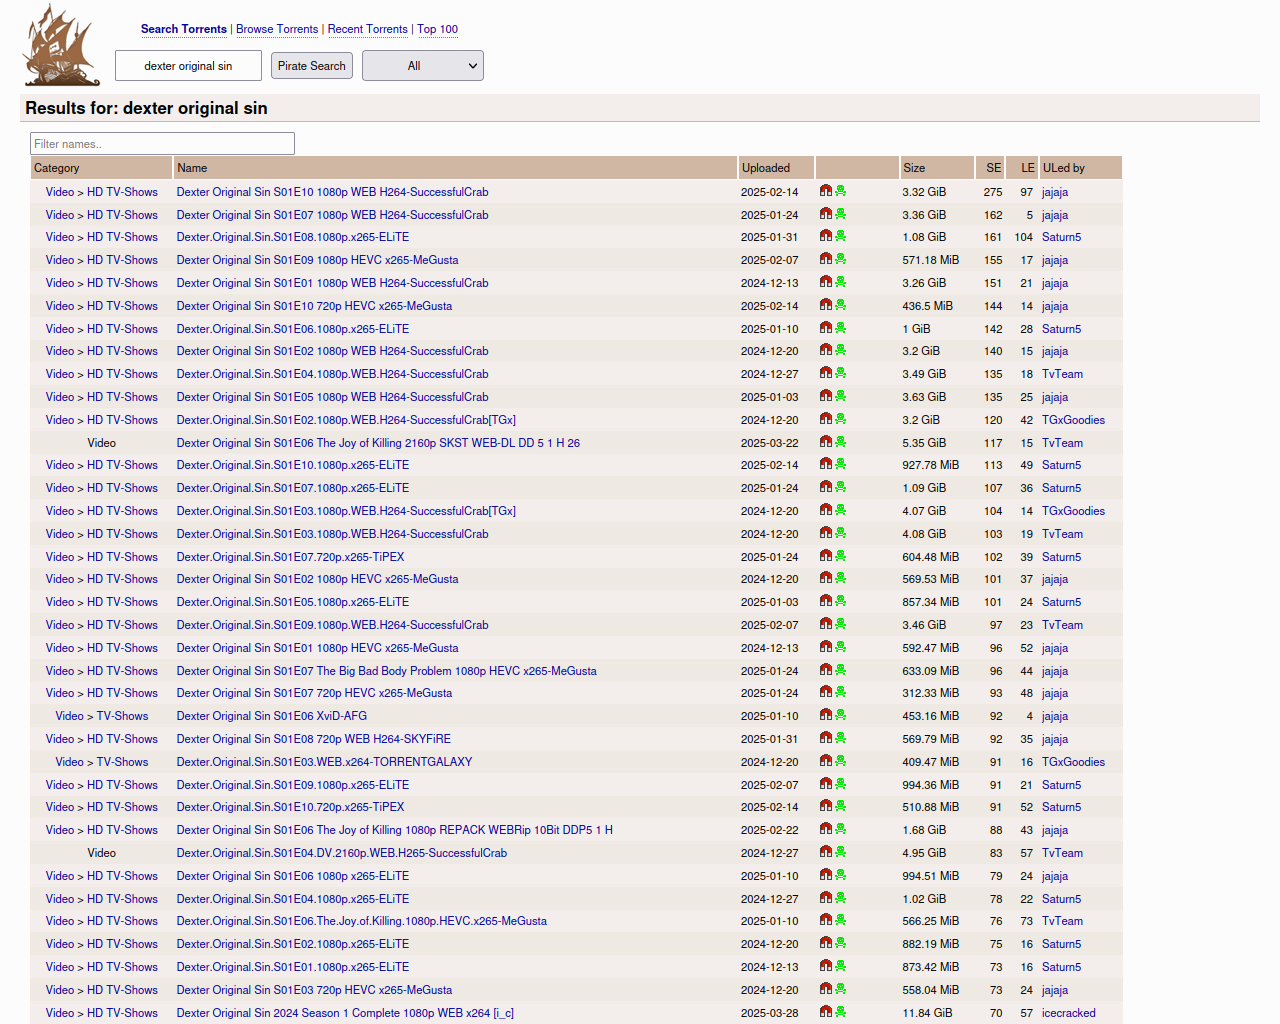Click skull icon for S01E04.DV.2160p torrent row
The width and height of the screenshot is (1280, 1024).
(840, 852)
